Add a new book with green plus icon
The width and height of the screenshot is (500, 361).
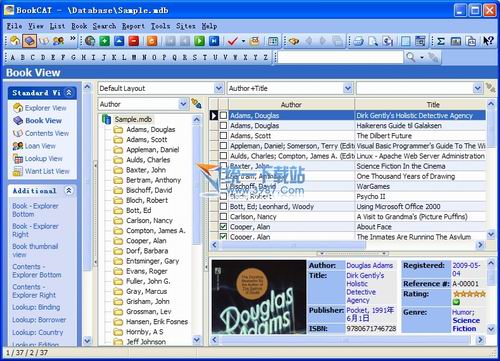click(104, 41)
